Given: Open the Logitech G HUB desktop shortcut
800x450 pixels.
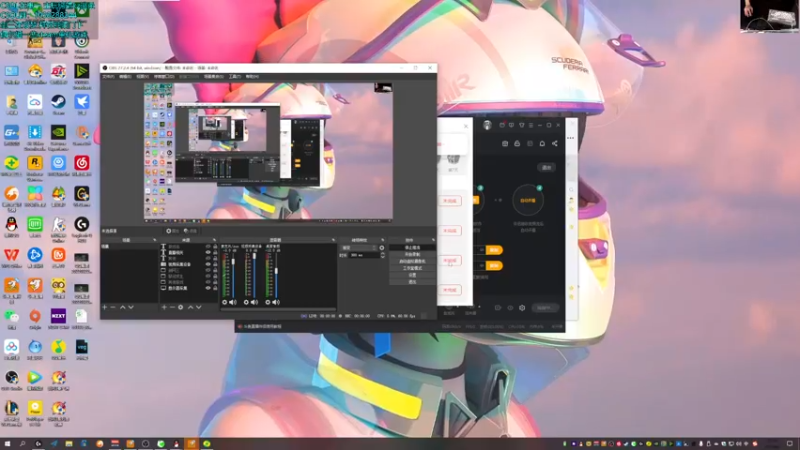Looking at the screenshot, I should click(x=82, y=225).
